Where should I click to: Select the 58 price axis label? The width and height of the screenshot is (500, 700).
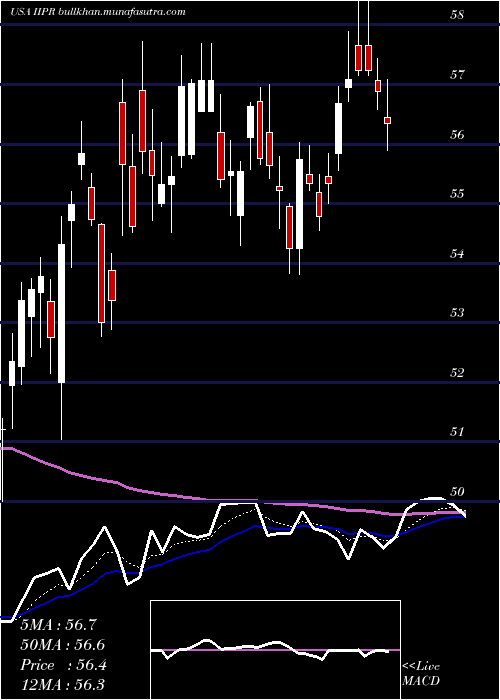click(x=457, y=15)
